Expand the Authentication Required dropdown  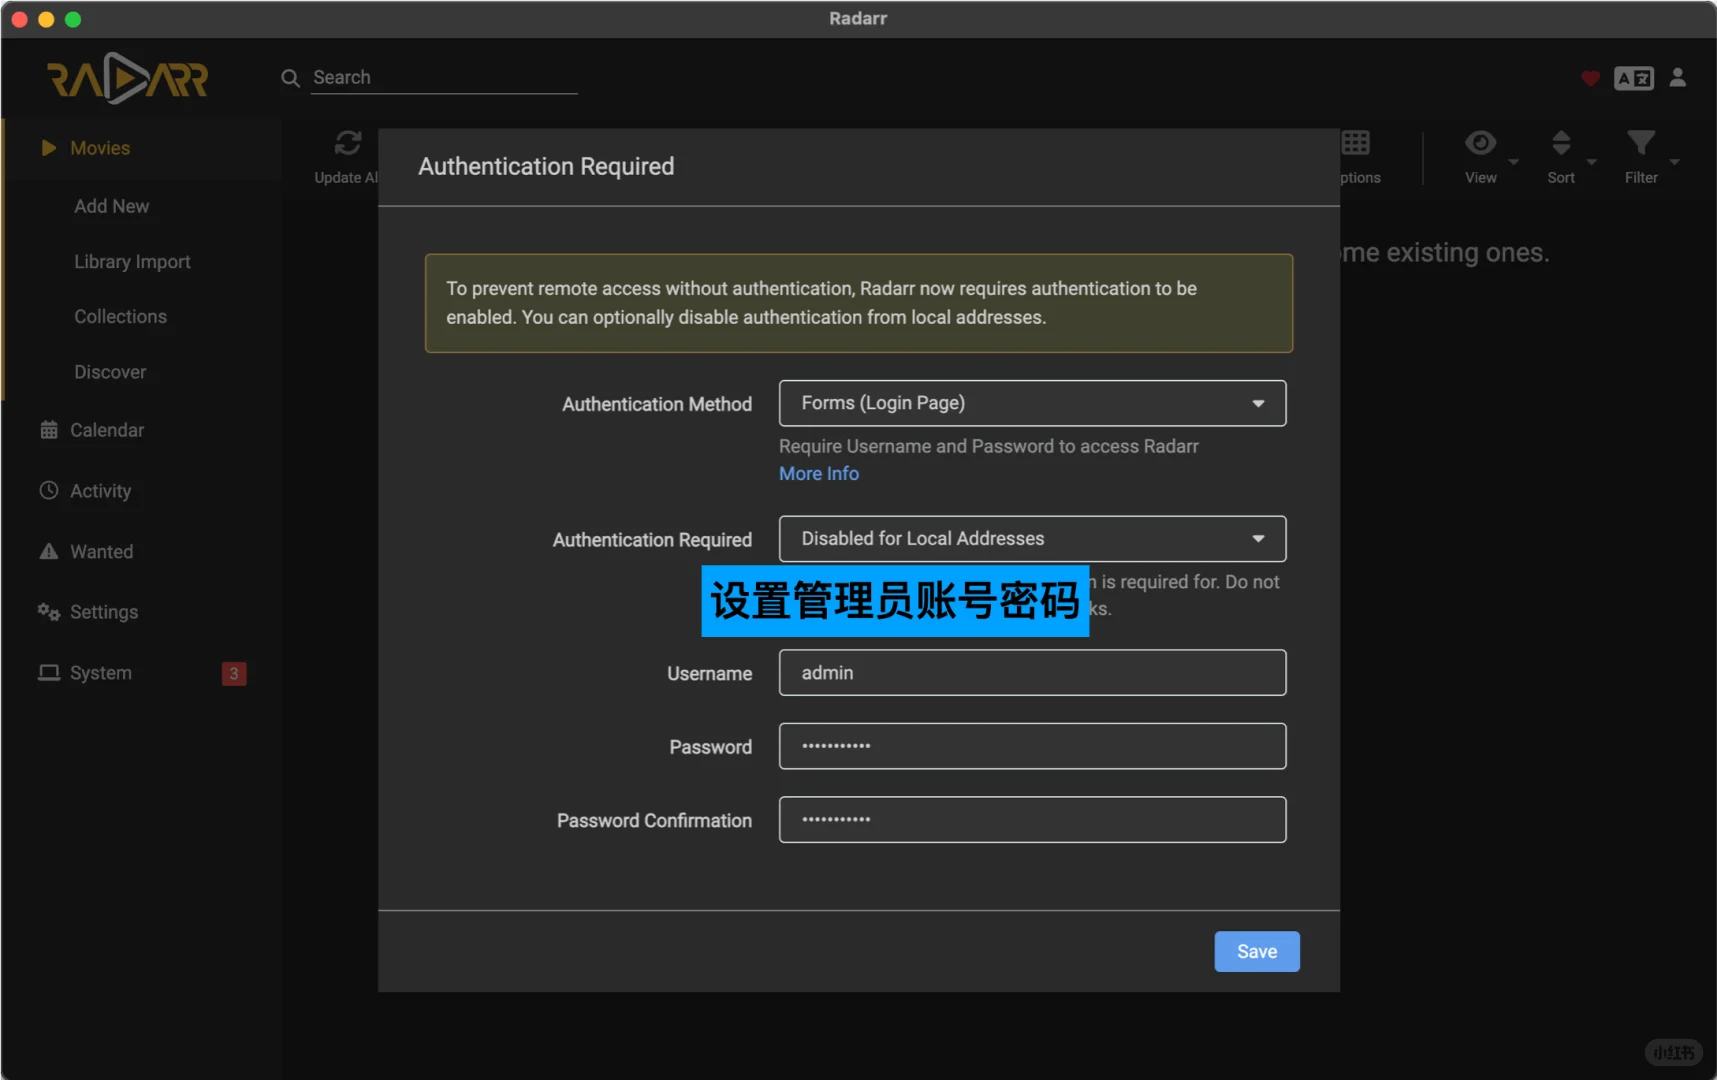(1032, 539)
